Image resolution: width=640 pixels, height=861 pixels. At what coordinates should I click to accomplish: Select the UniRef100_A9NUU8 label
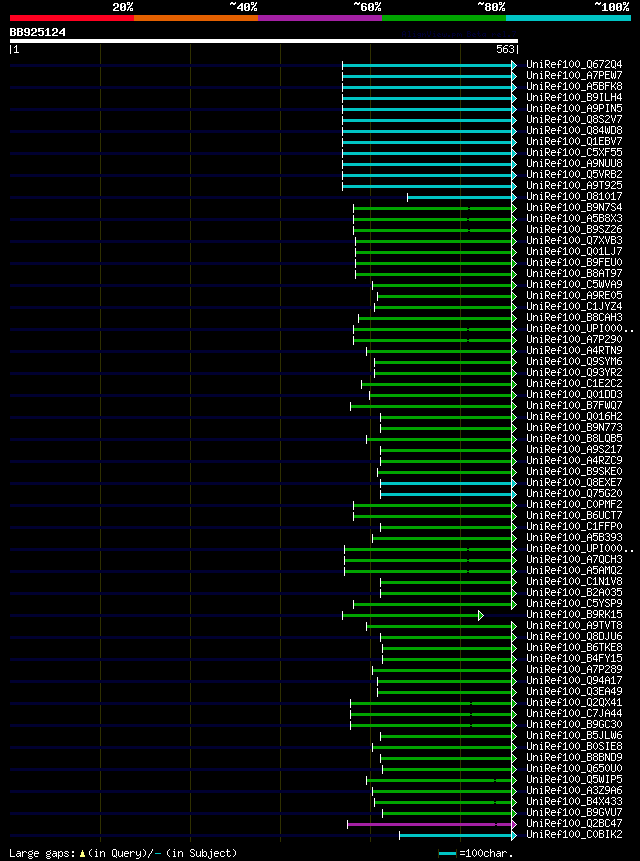574,164
